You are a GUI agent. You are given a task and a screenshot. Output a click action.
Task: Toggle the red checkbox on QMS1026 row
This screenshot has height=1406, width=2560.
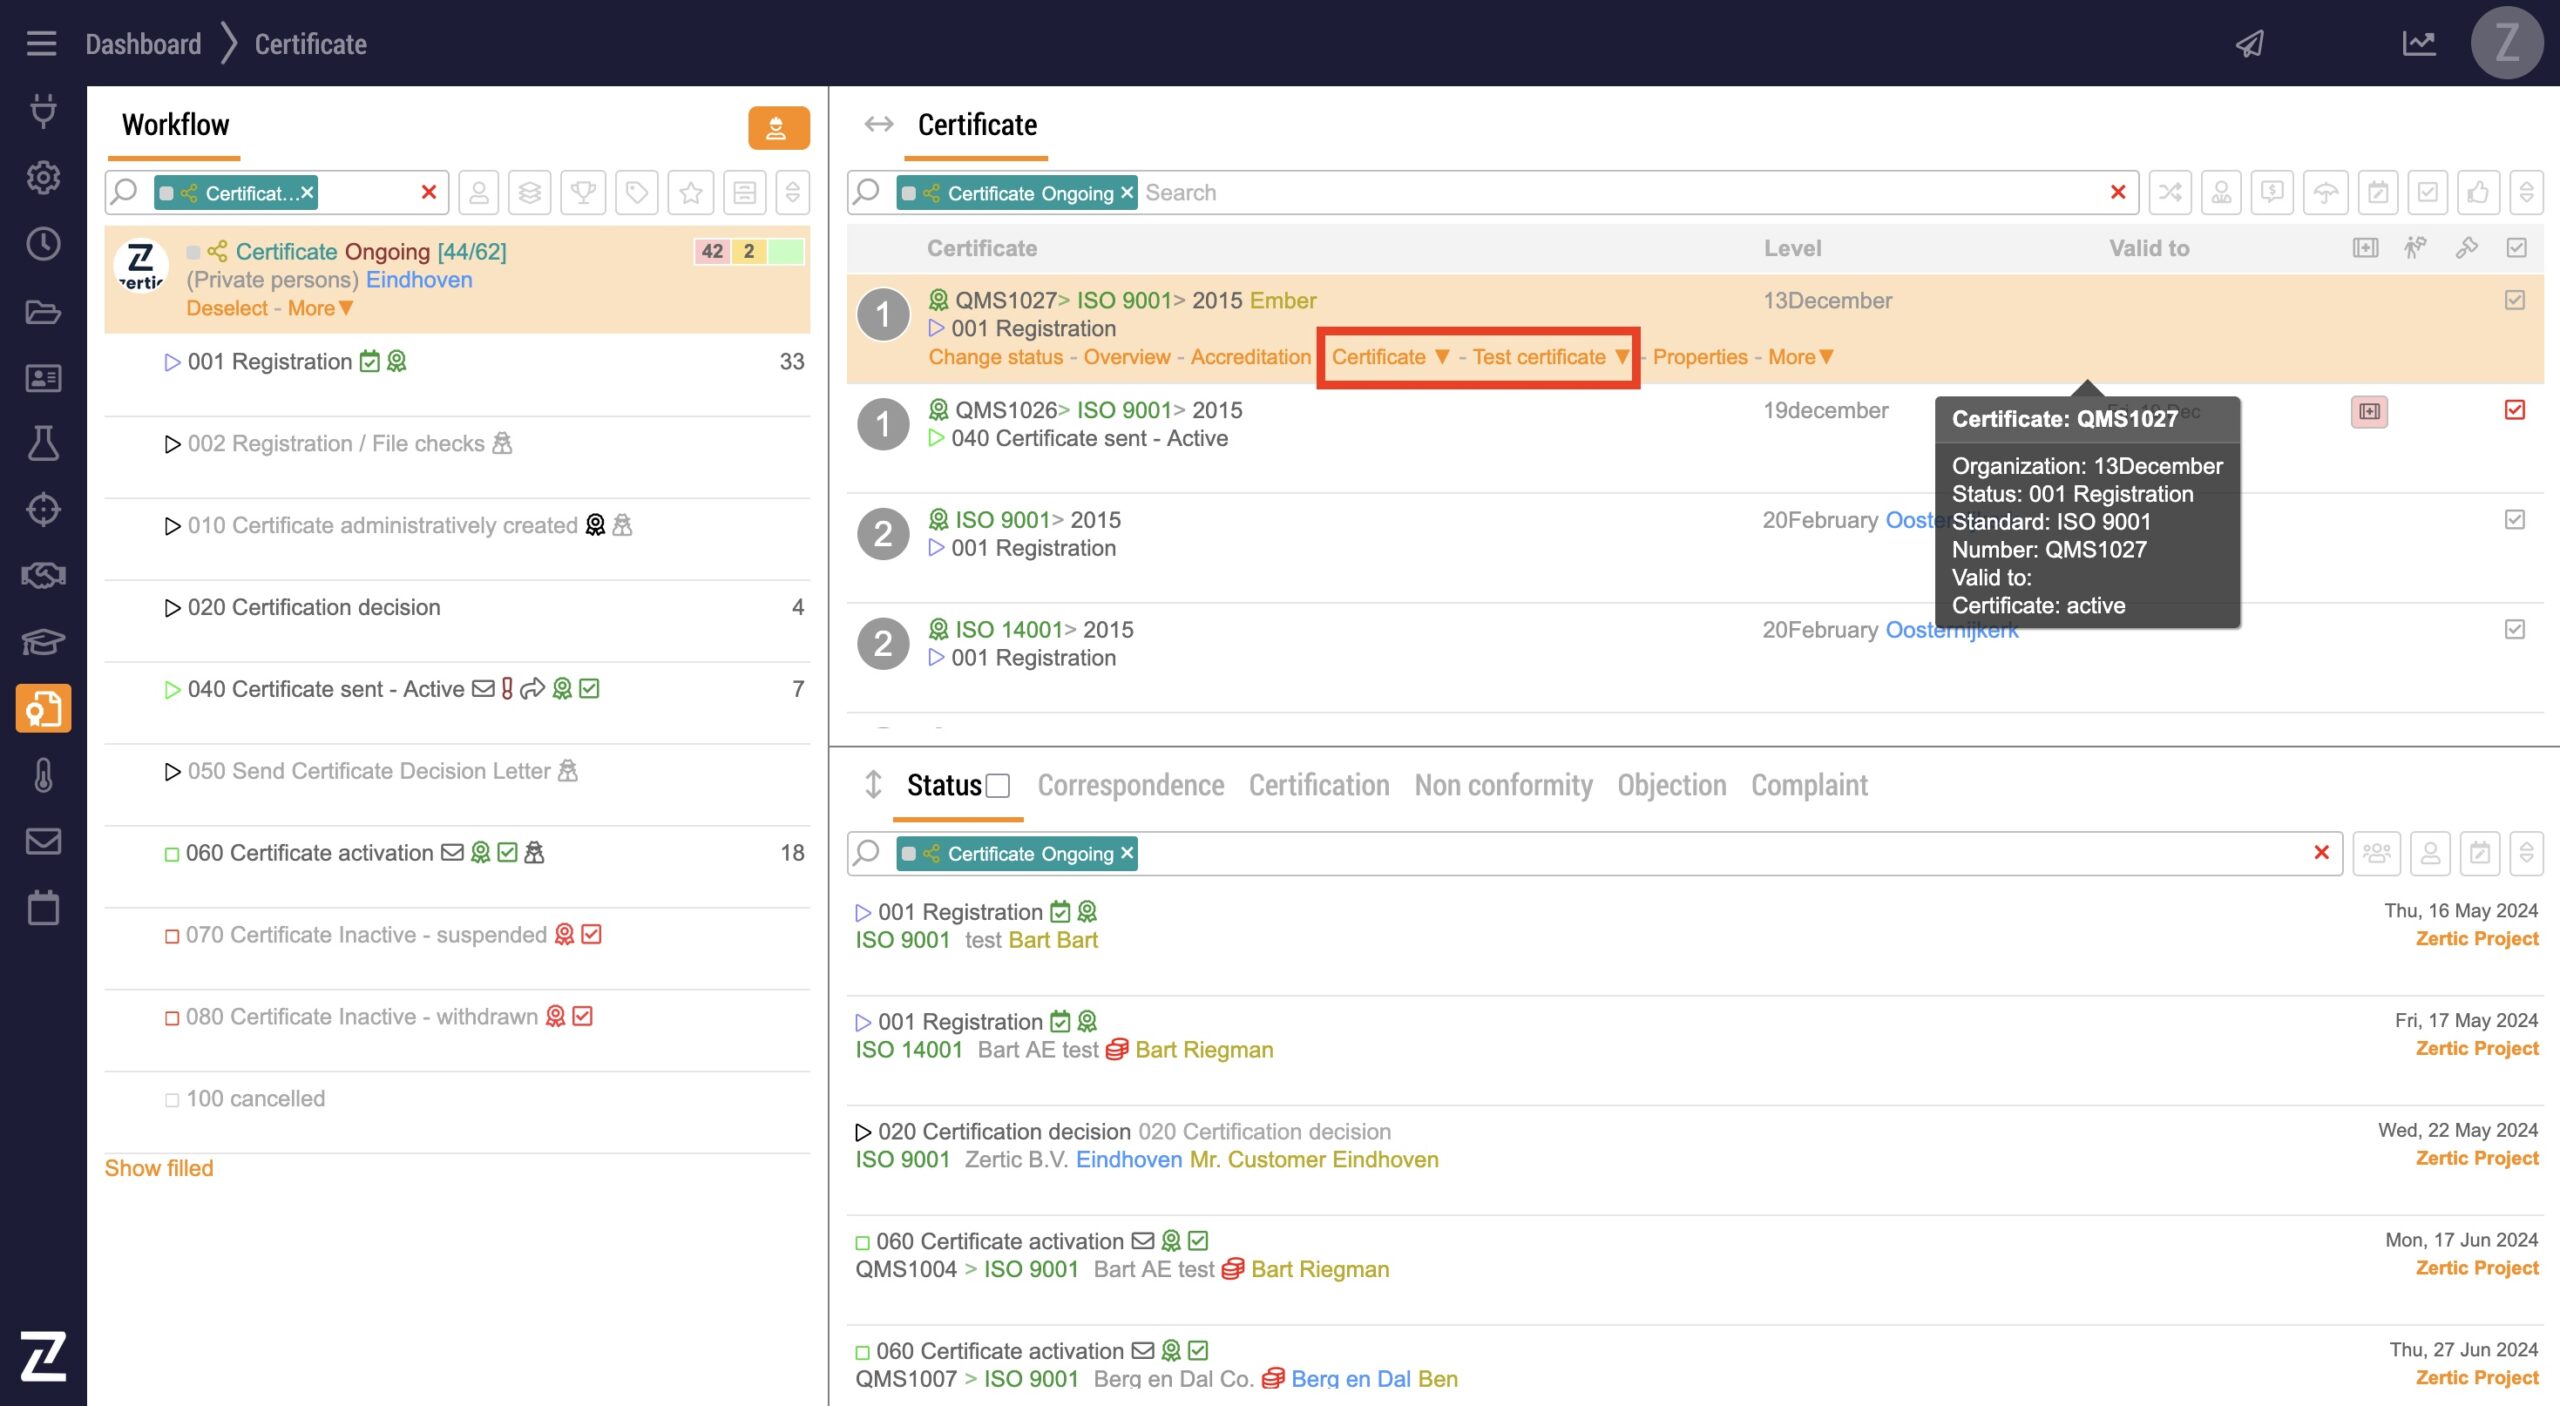click(2514, 410)
